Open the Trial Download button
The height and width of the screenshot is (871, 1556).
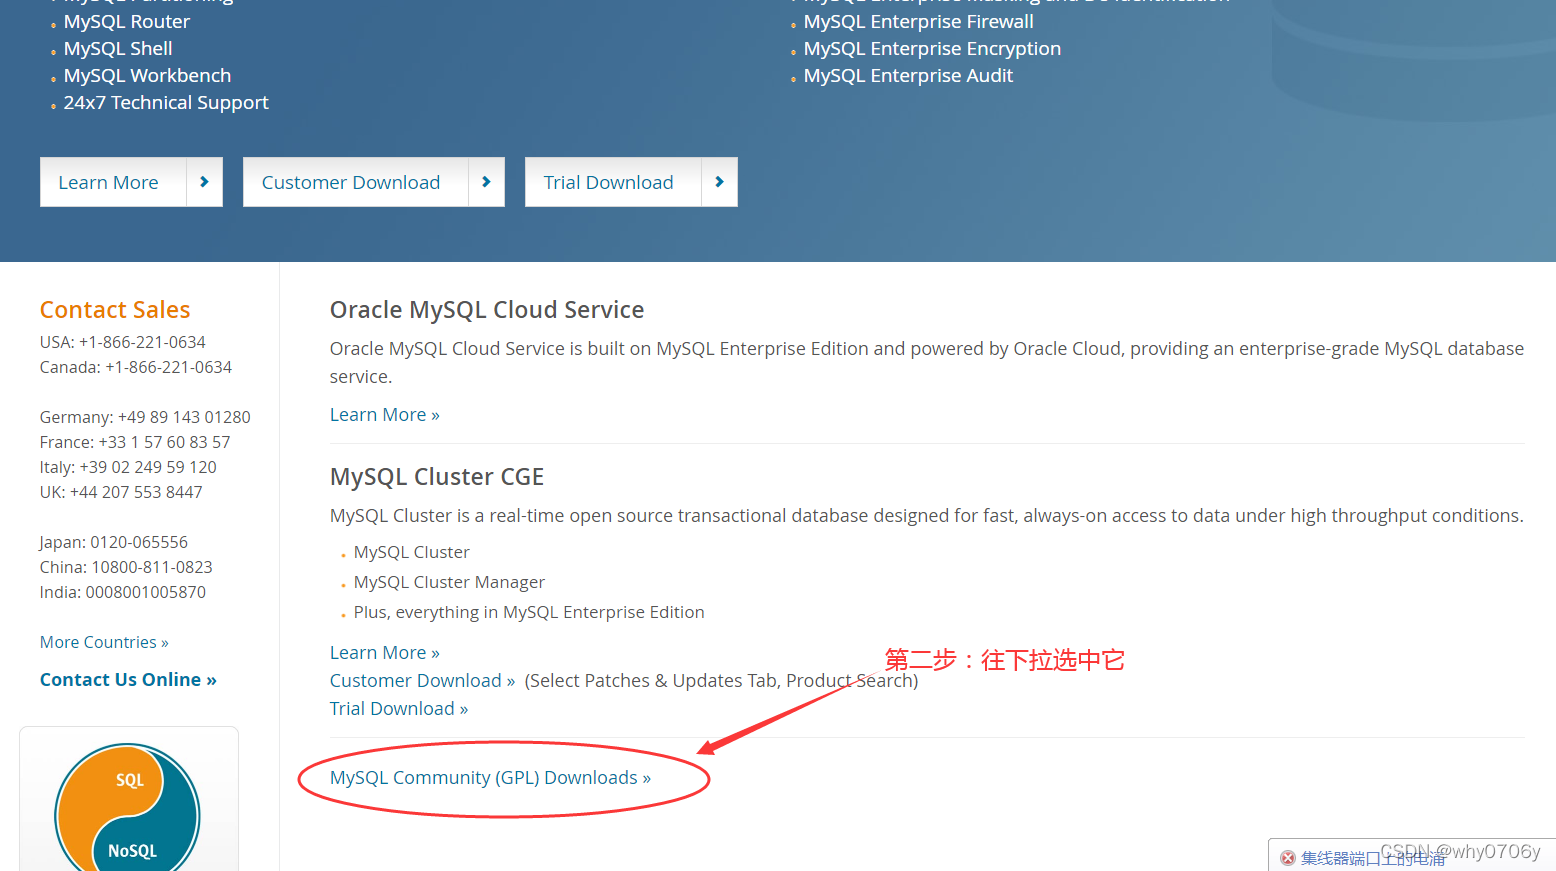[612, 182]
